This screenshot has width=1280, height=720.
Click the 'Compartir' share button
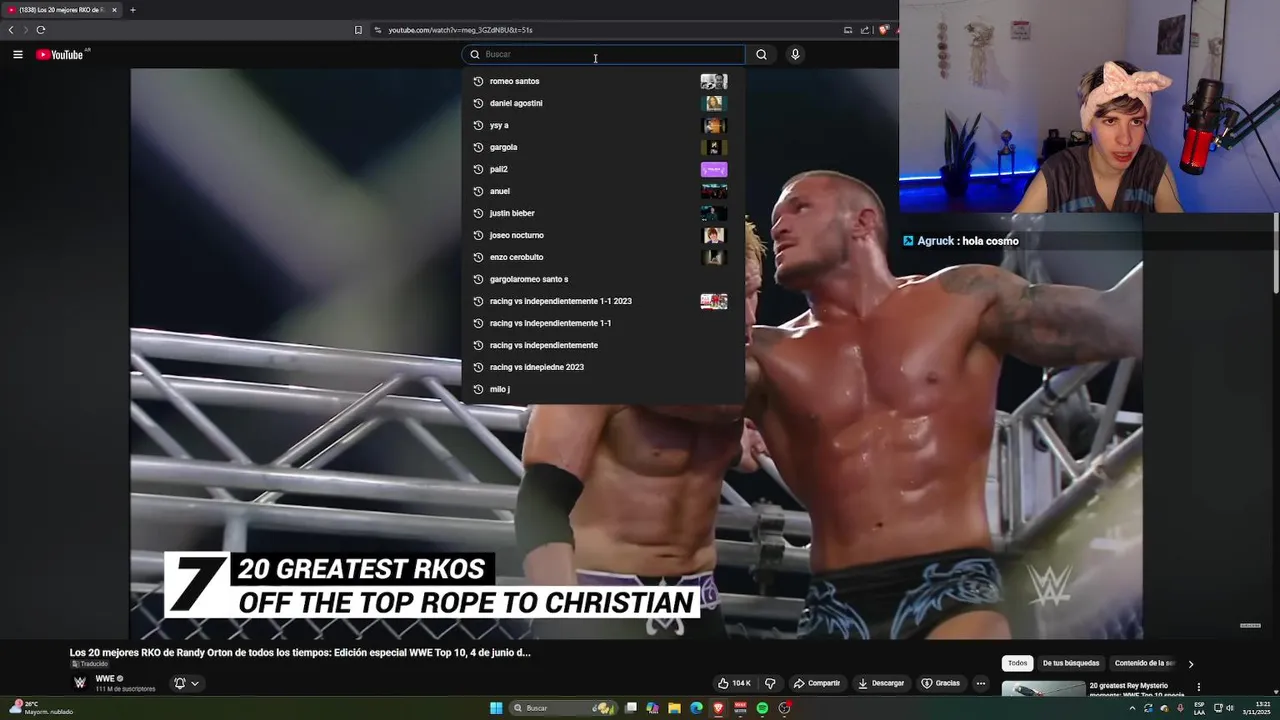[816, 683]
